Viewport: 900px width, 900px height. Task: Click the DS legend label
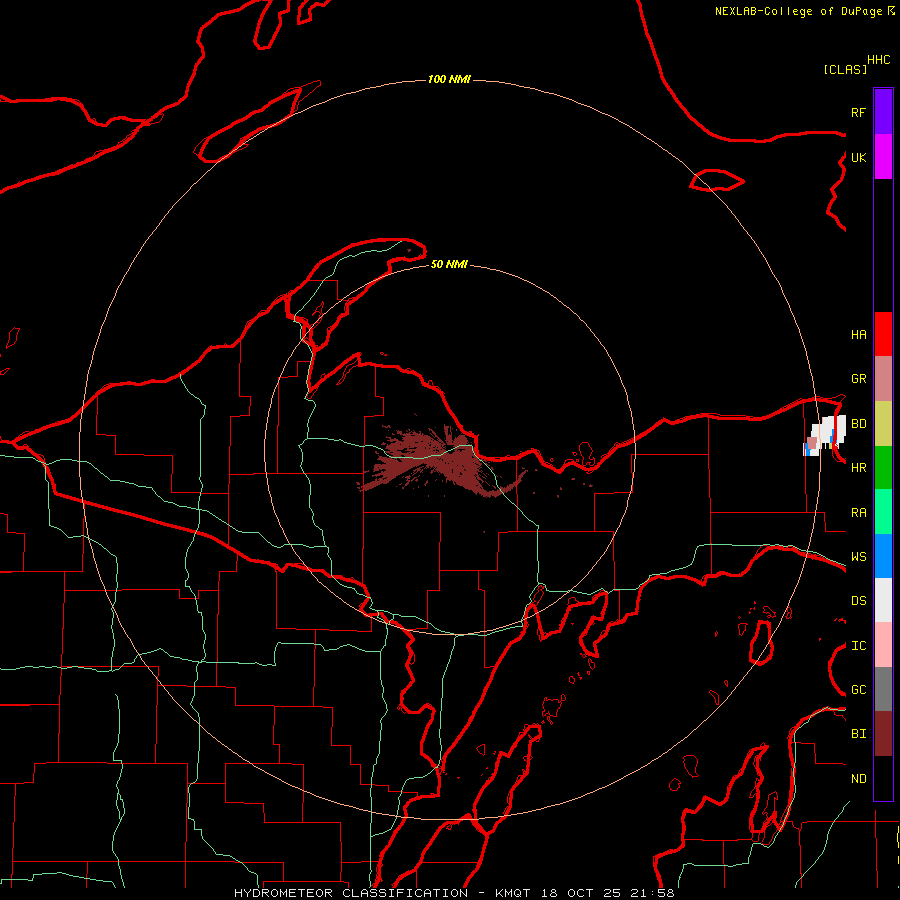tap(859, 601)
